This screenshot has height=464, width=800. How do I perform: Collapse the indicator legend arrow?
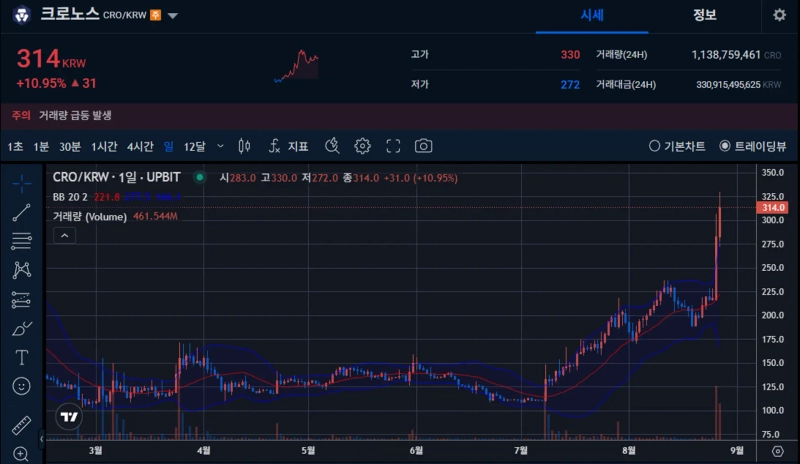tap(63, 235)
